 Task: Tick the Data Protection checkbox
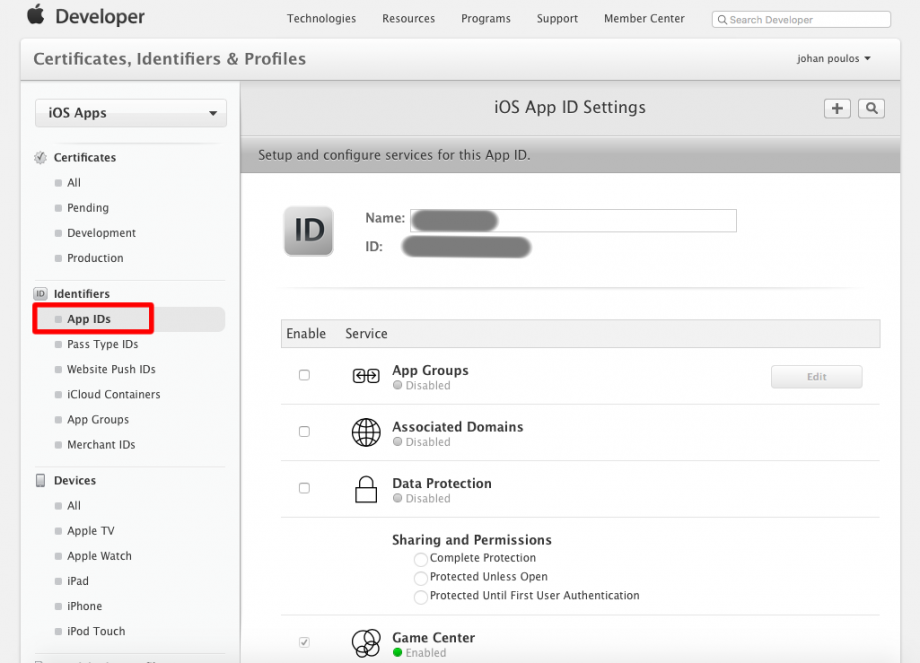[304, 488]
